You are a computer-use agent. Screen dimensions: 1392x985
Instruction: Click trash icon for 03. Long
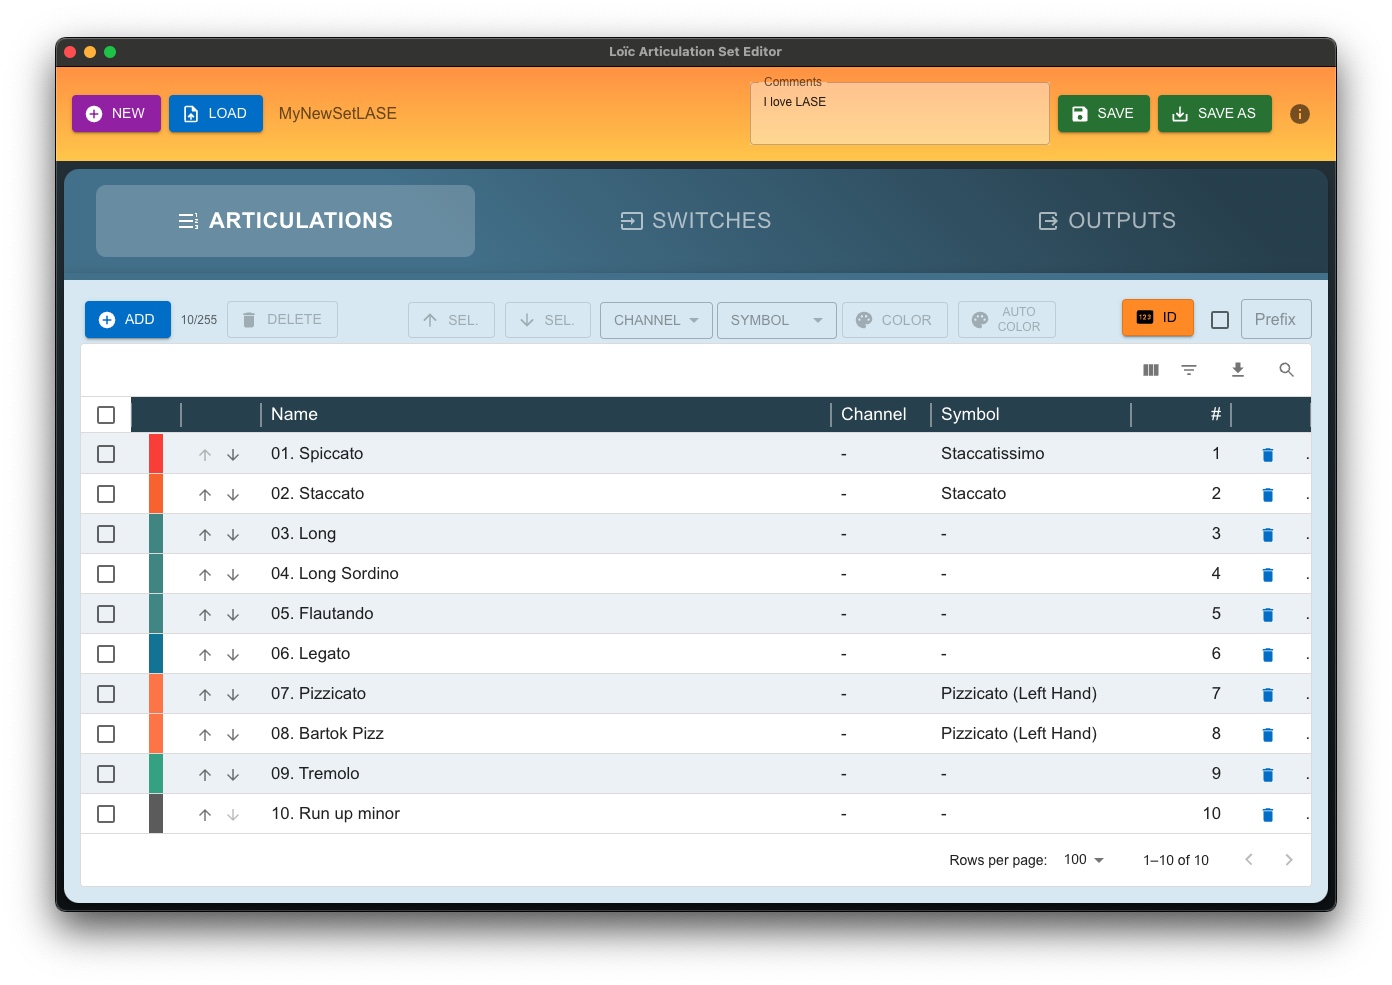[1267, 535]
